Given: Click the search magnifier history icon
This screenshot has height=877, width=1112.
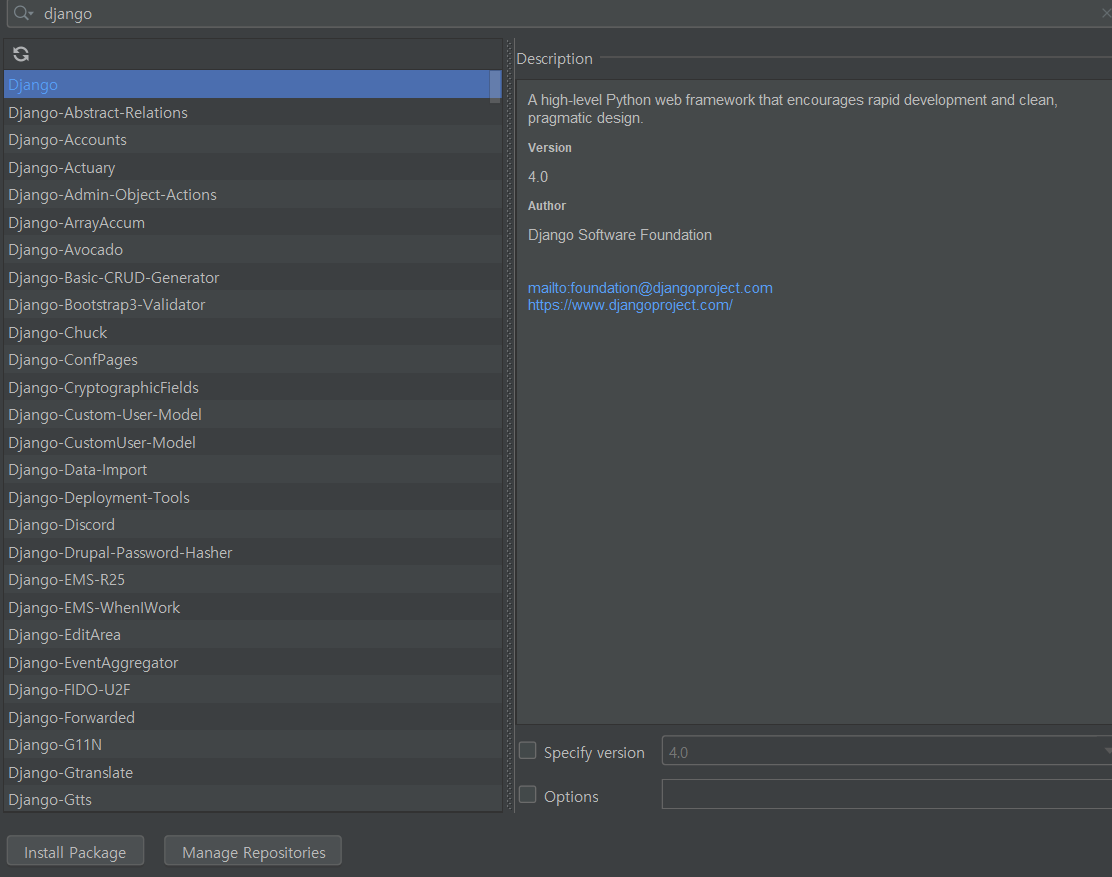Looking at the screenshot, I should coord(23,13).
